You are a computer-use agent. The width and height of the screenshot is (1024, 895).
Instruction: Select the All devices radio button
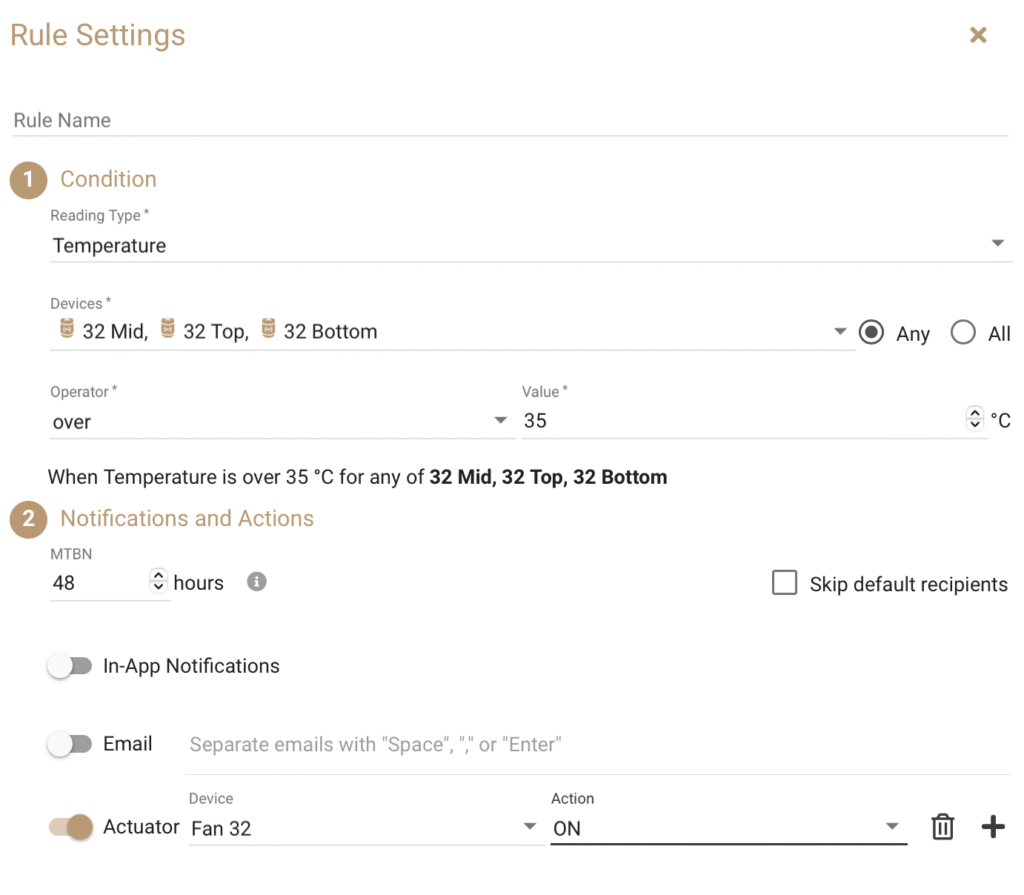(x=963, y=333)
